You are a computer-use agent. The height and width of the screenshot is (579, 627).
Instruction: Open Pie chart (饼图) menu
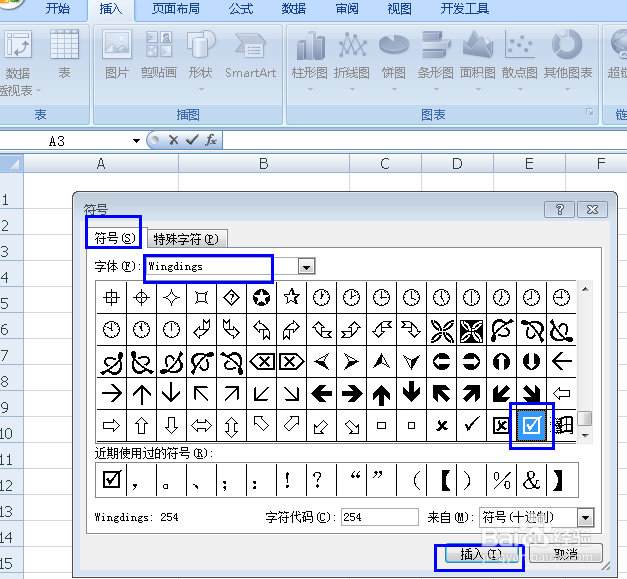tap(393, 45)
